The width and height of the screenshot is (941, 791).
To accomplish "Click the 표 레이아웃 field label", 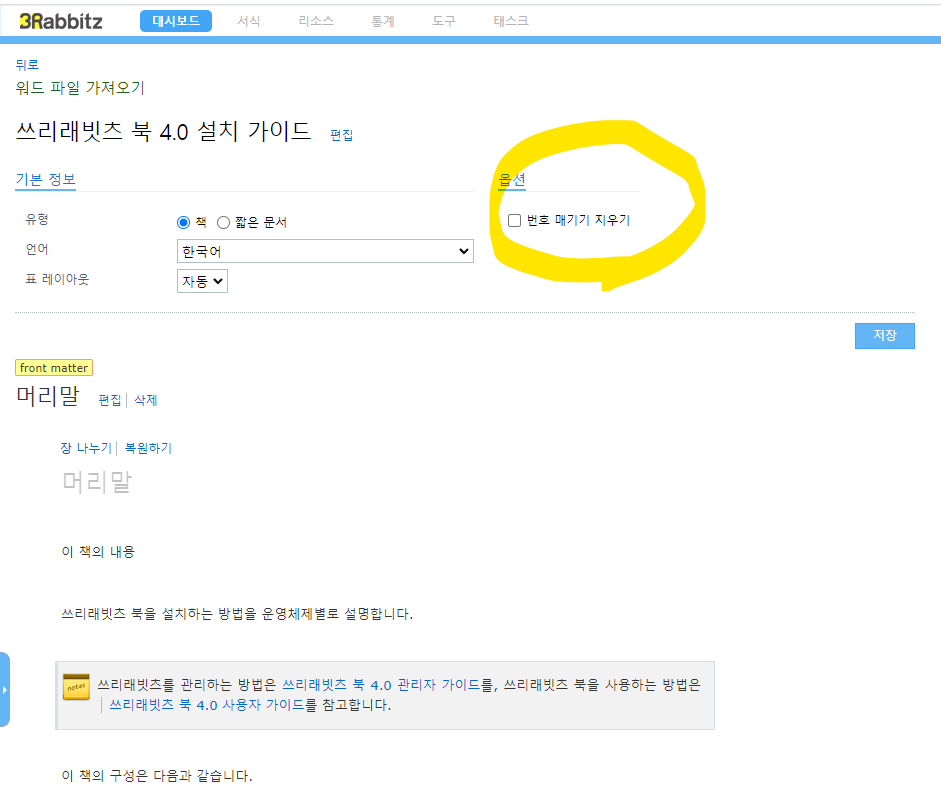I will (57, 279).
